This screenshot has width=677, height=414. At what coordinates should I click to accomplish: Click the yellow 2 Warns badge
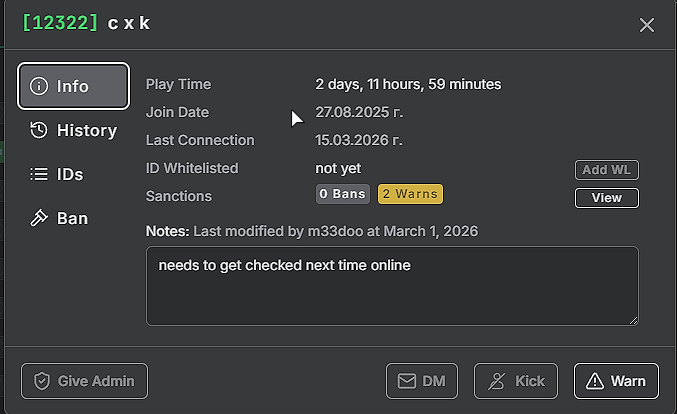click(410, 194)
